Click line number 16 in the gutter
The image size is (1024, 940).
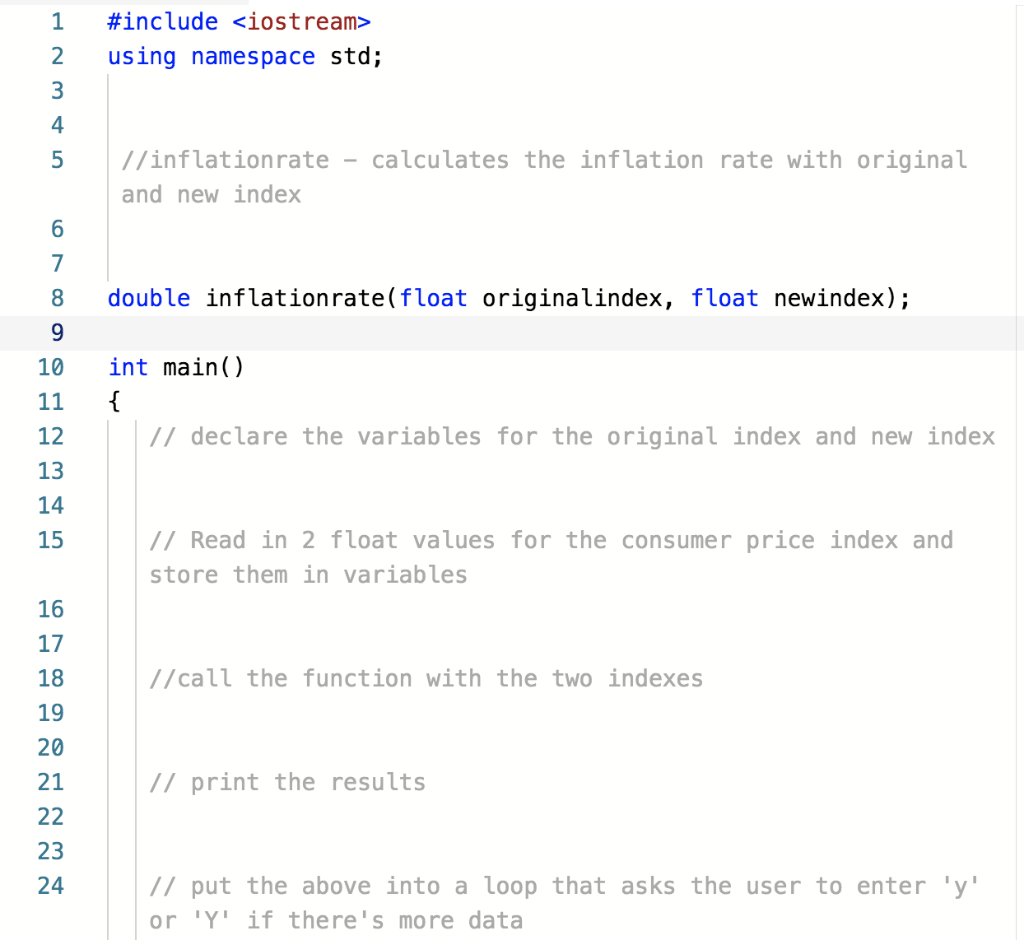50,609
